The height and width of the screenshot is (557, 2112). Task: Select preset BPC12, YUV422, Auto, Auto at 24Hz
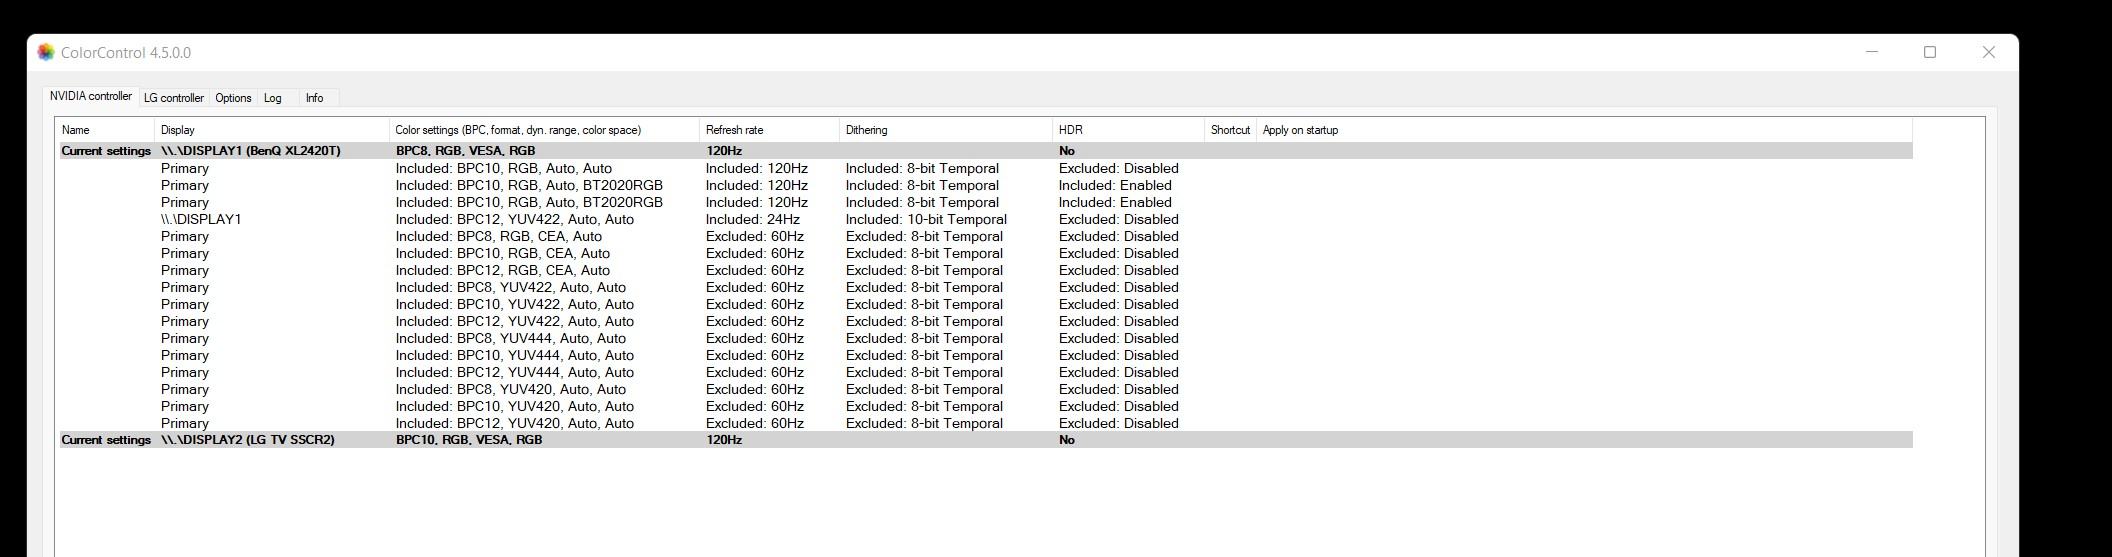(985, 219)
